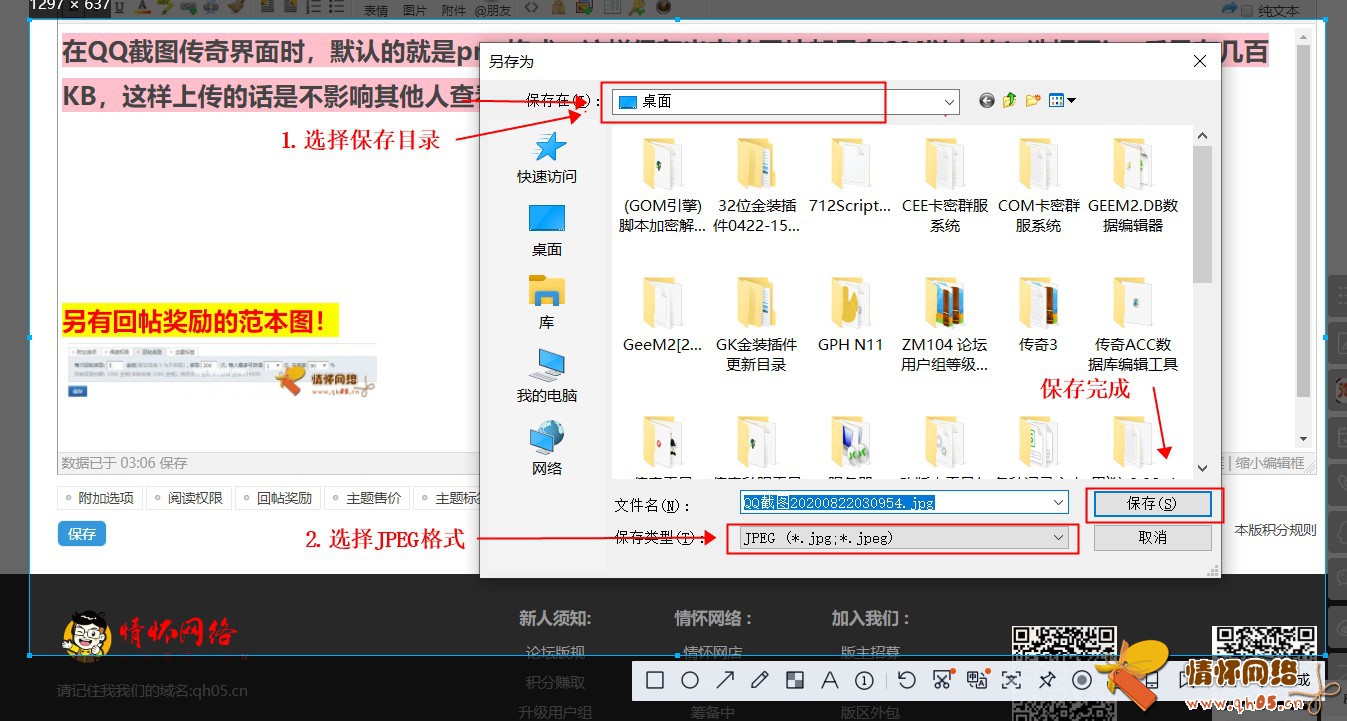Click the 图片 image editor button
1347x721 pixels.
(x=415, y=10)
